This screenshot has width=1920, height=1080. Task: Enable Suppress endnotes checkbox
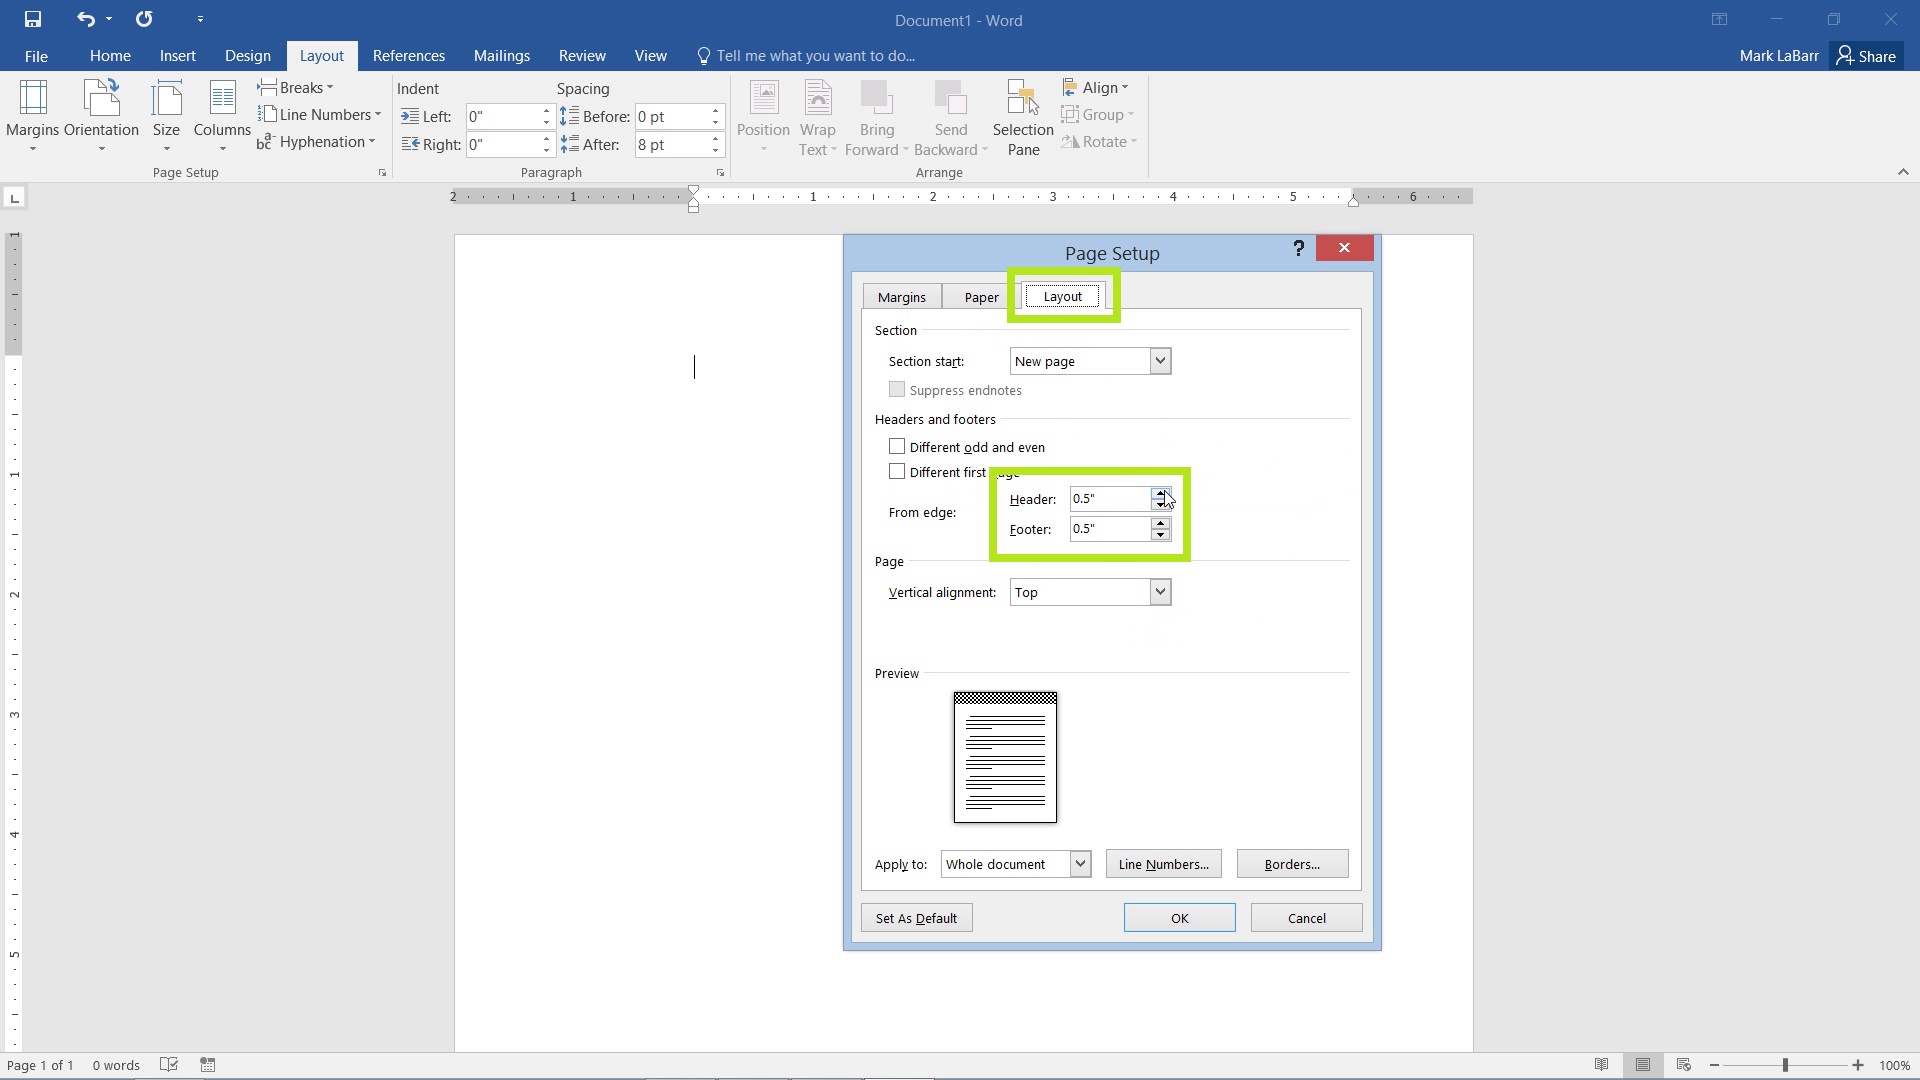click(898, 389)
